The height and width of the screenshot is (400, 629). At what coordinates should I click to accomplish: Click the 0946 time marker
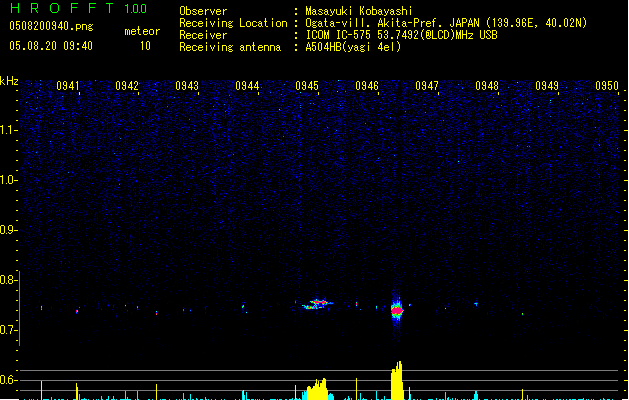coord(367,86)
